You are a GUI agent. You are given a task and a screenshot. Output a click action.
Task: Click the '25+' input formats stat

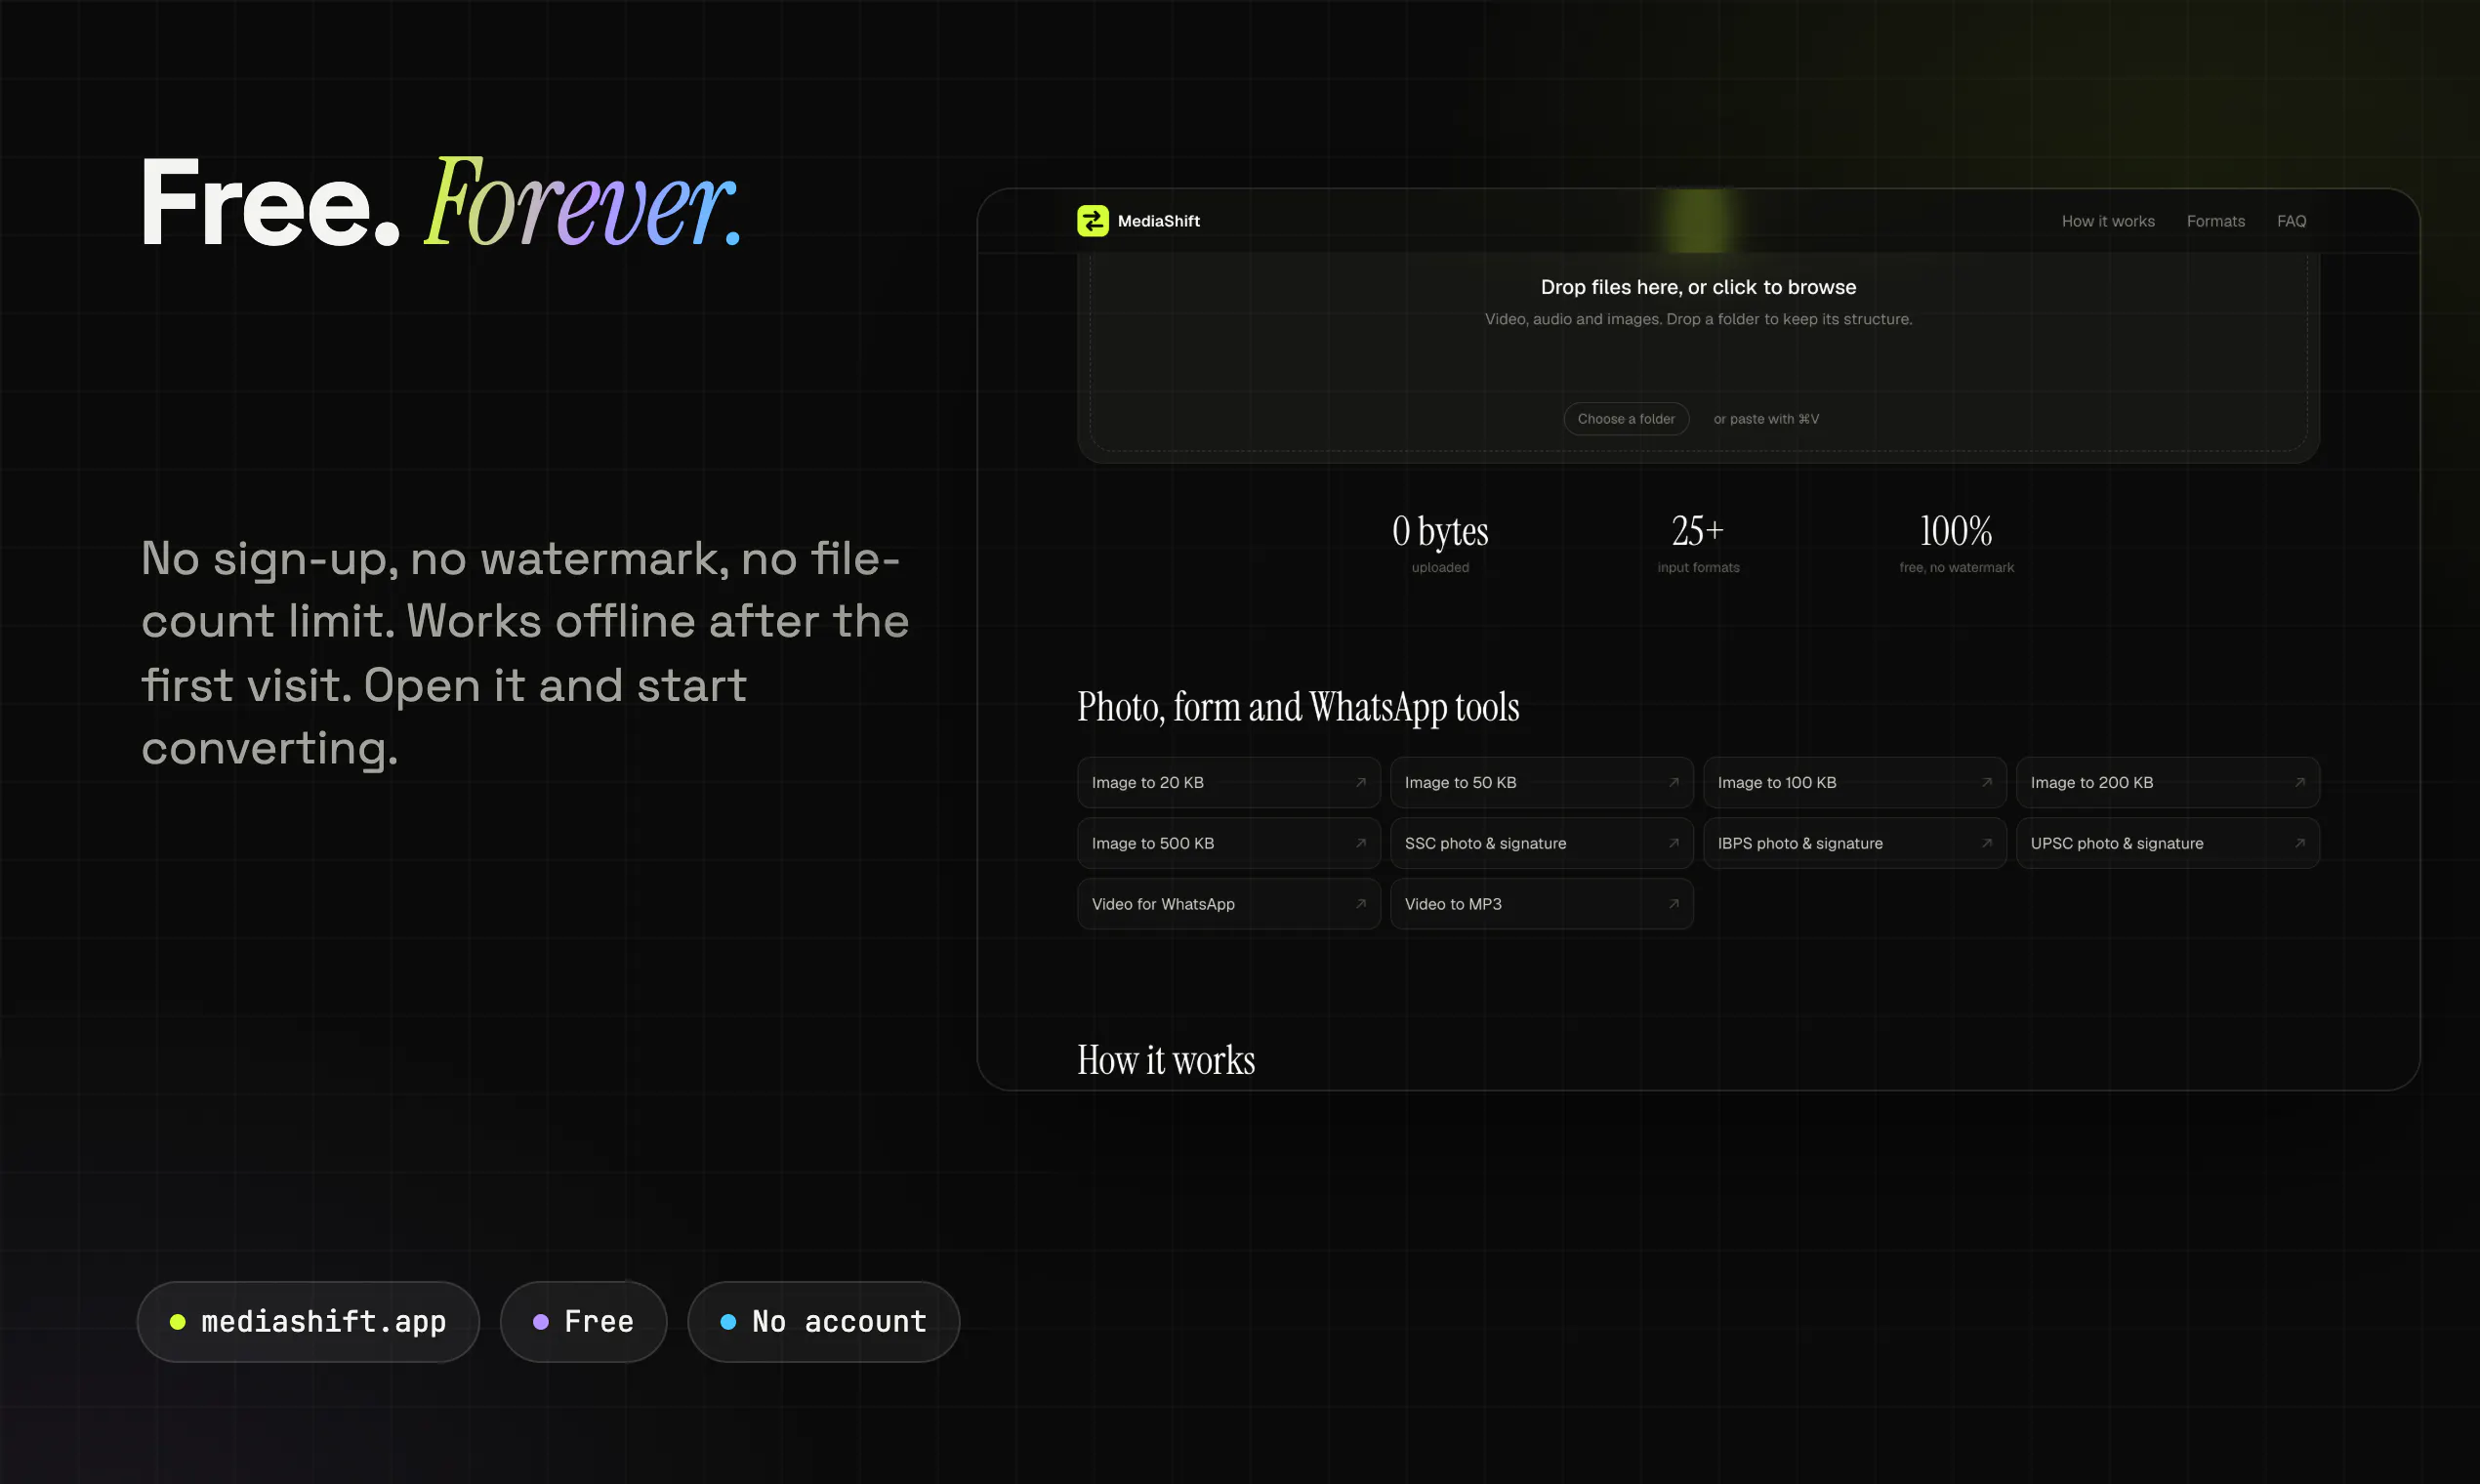pyautogui.click(x=1698, y=543)
